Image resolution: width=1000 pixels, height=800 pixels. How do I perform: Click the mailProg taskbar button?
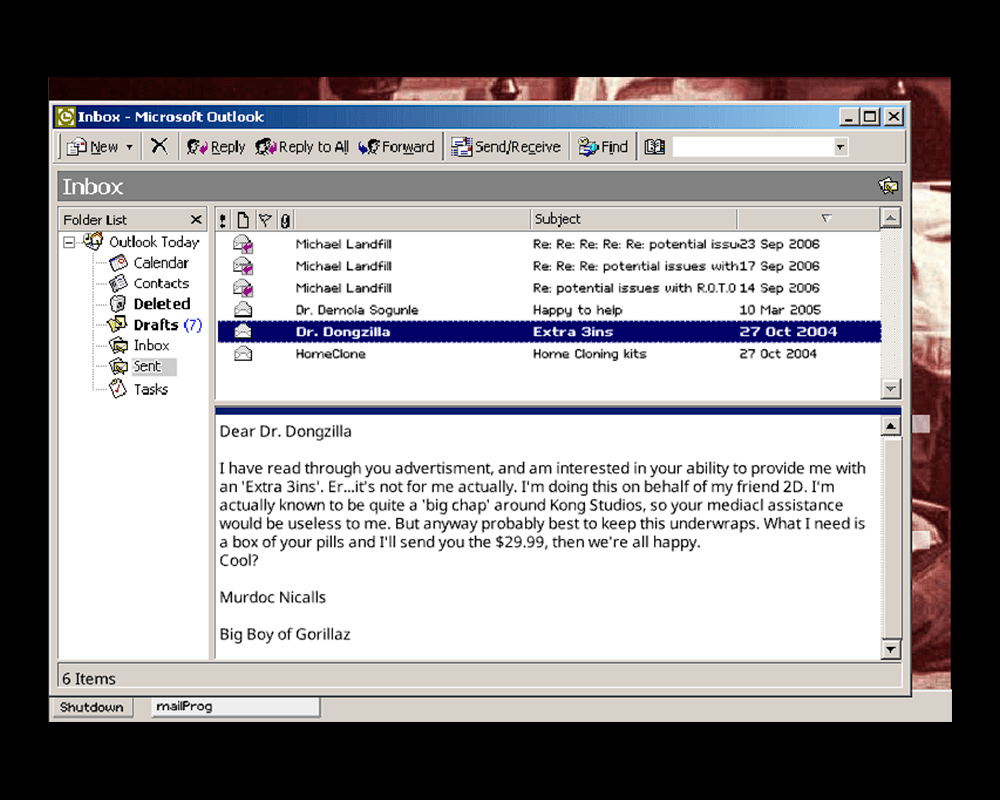235,706
